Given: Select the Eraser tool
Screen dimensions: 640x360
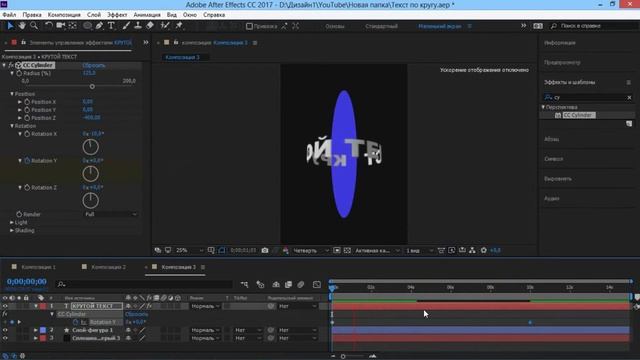Looking at the screenshot, I should 150,26.
